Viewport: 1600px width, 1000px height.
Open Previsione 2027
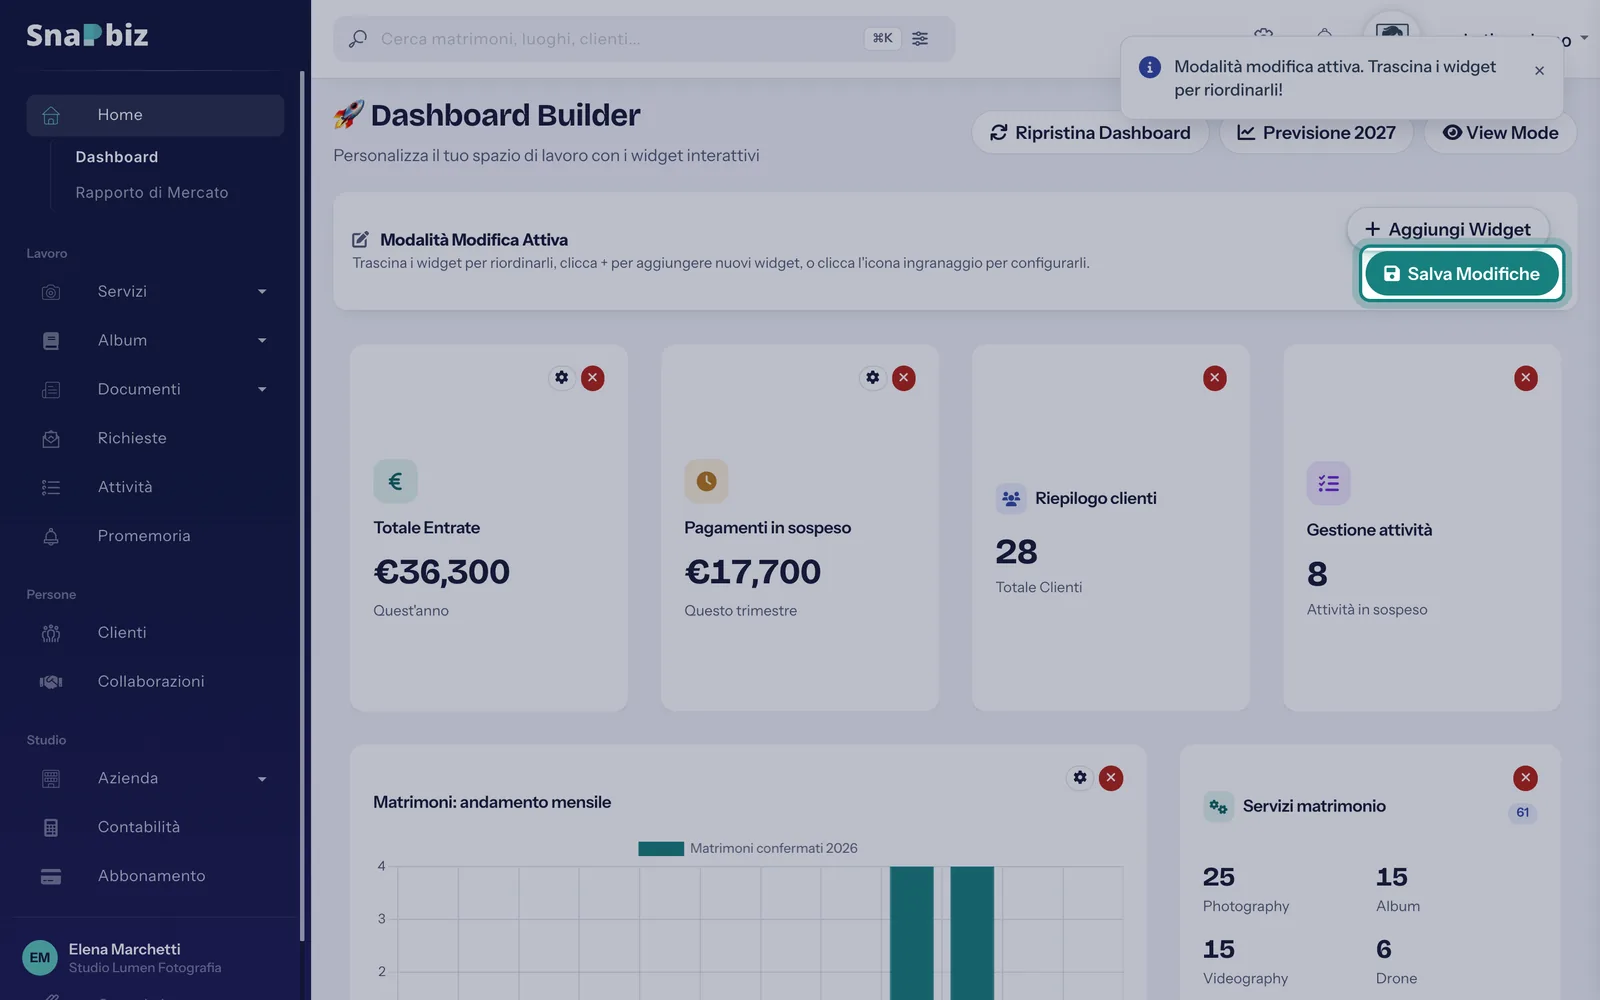tap(1316, 133)
